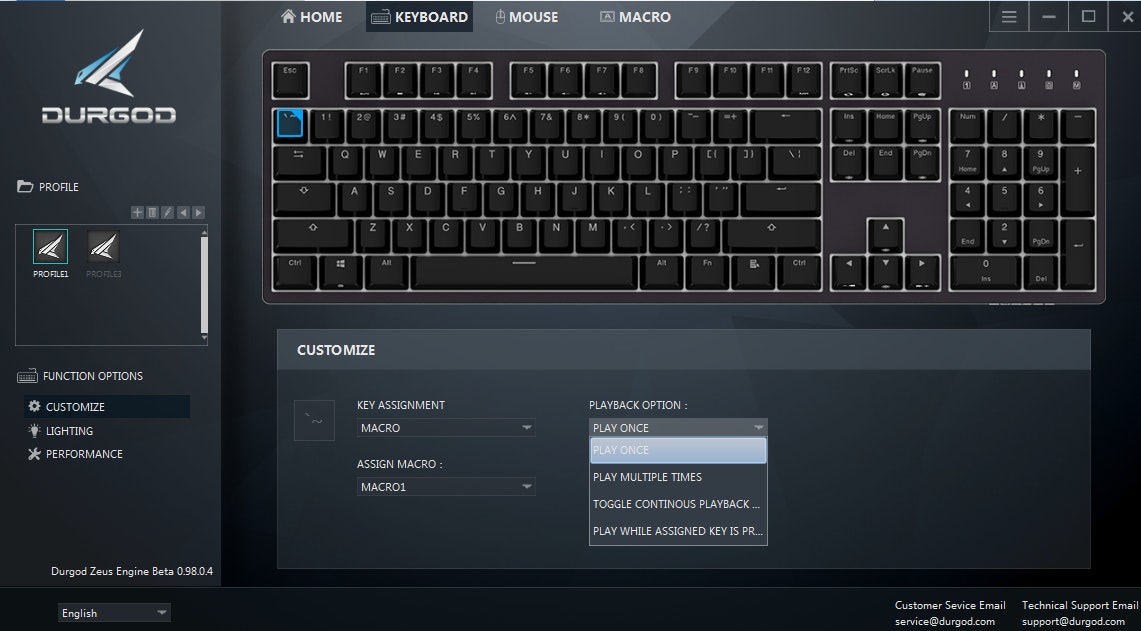The width and height of the screenshot is (1141, 631).
Task: Click the Windows key on keyboard layout
Action: point(341,273)
